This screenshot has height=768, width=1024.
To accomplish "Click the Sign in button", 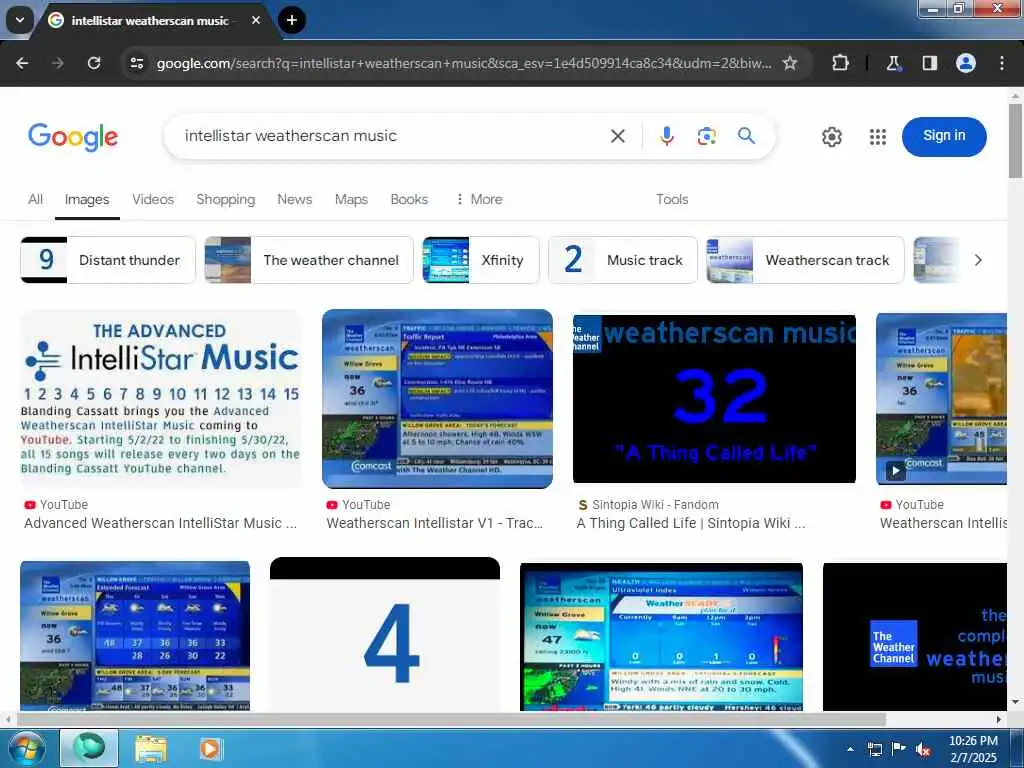I will pyautogui.click(x=944, y=136).
